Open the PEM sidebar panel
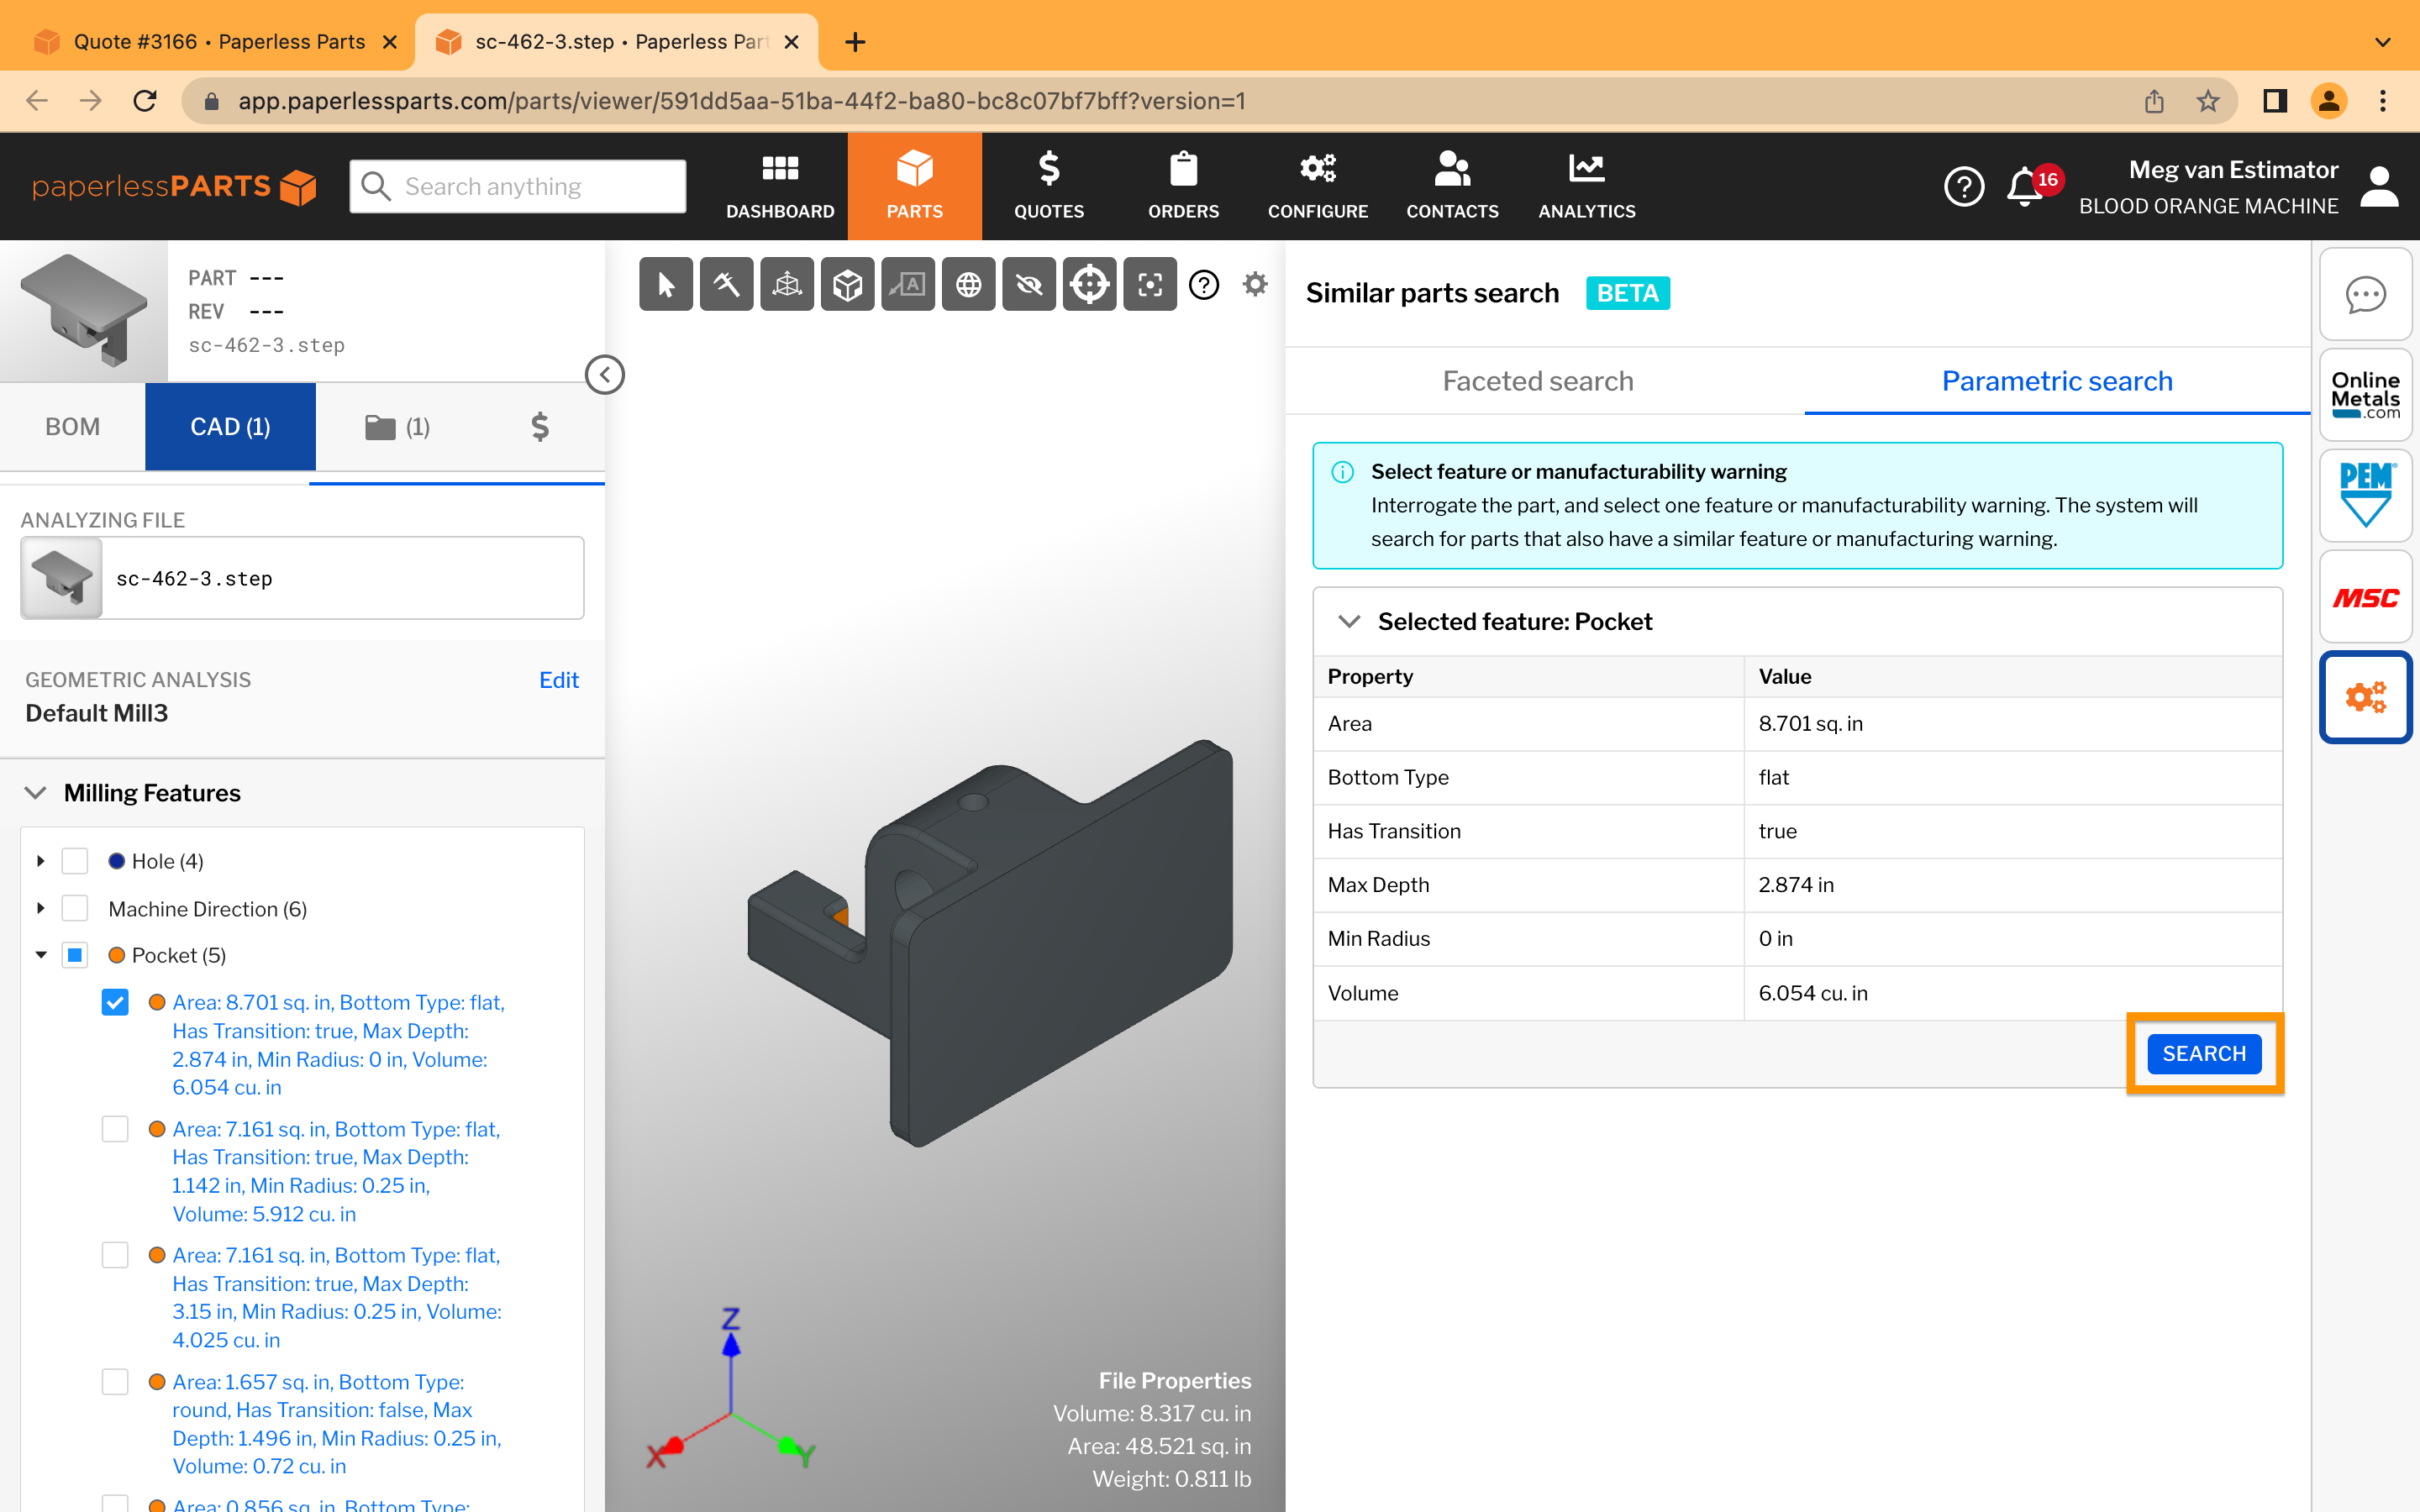Screen dimensions: 2420x1512 (x=2366, y=495)
